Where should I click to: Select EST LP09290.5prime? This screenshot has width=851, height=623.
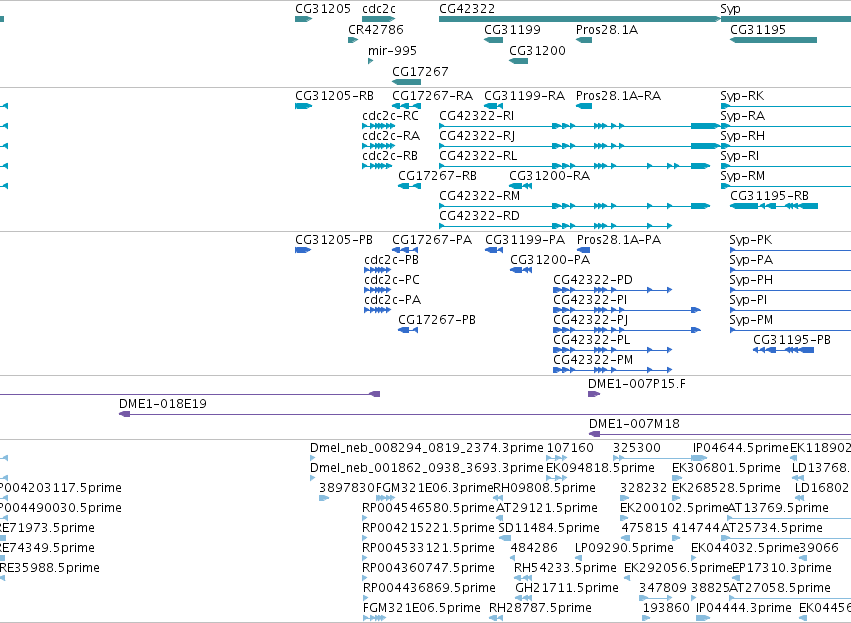click(x=577, y=558)
